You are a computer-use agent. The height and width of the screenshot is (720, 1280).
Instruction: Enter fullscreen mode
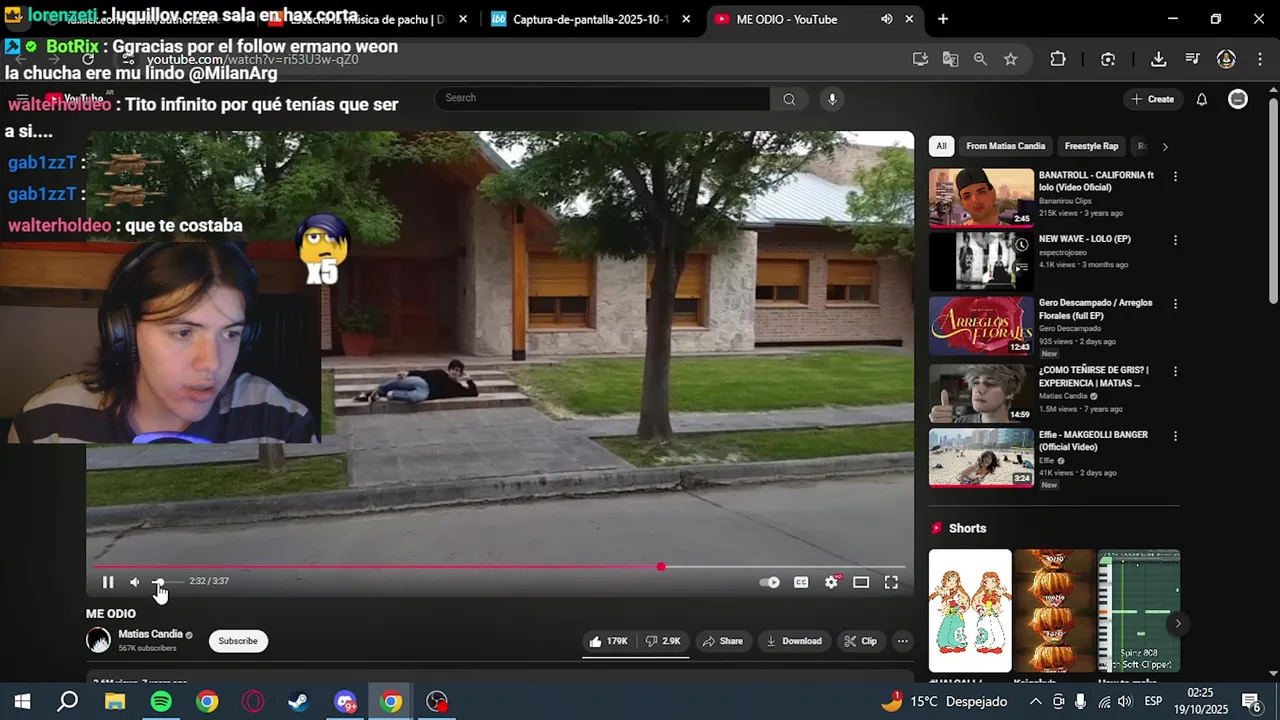[x=891, y=582]
